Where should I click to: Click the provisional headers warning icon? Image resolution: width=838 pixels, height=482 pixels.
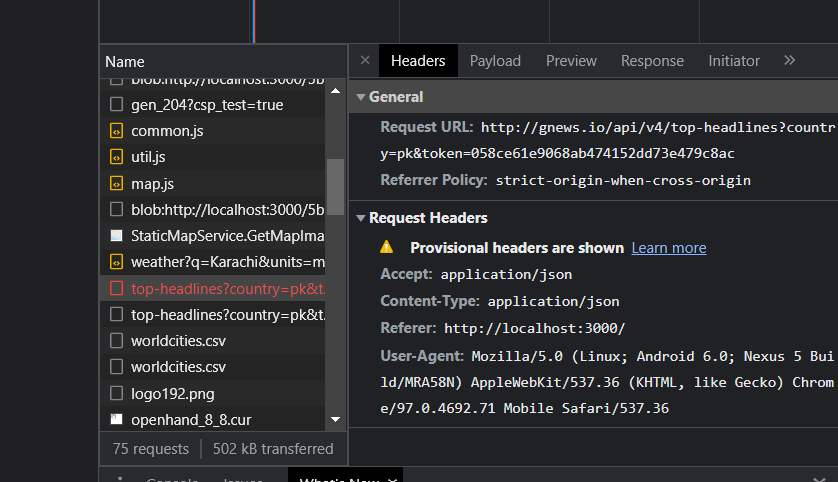386,247
